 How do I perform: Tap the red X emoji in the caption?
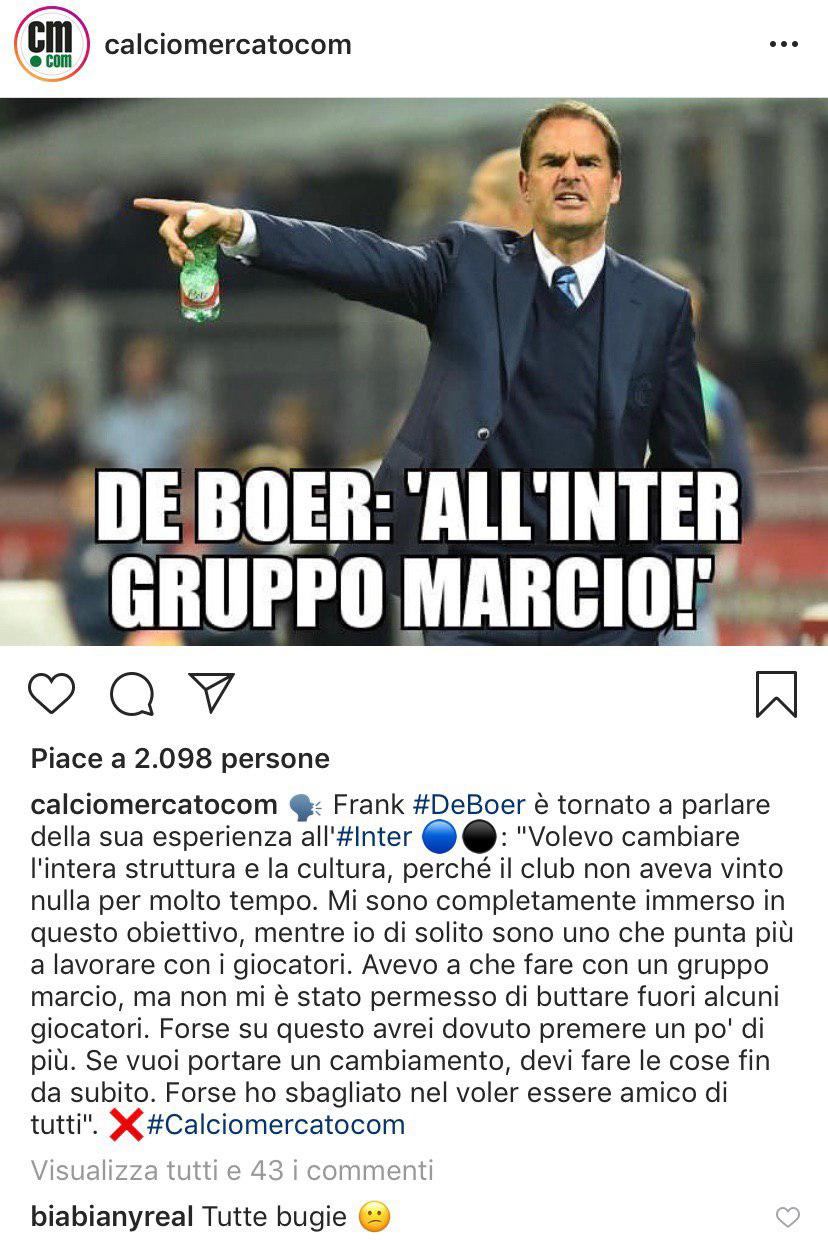point(125,1125)
